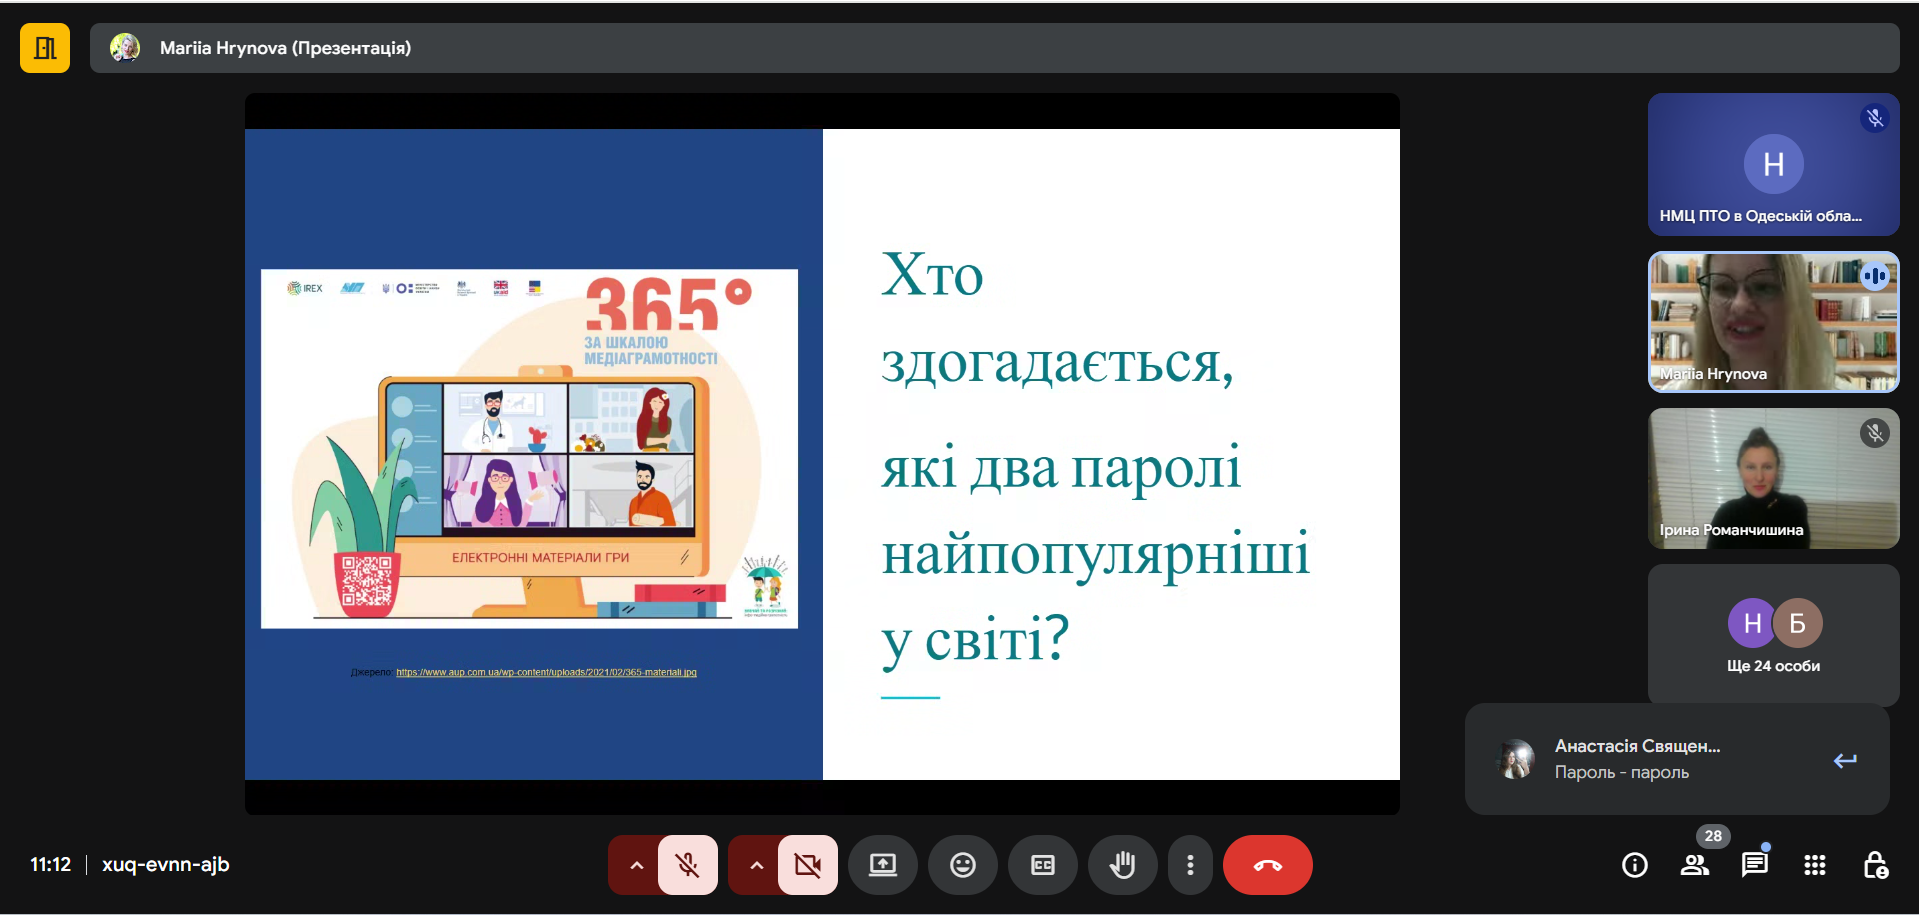Reply to Анастасія's chat message
This screenshot has height=915, width=1919.
pyautogui.click(x=1844, y=760)
